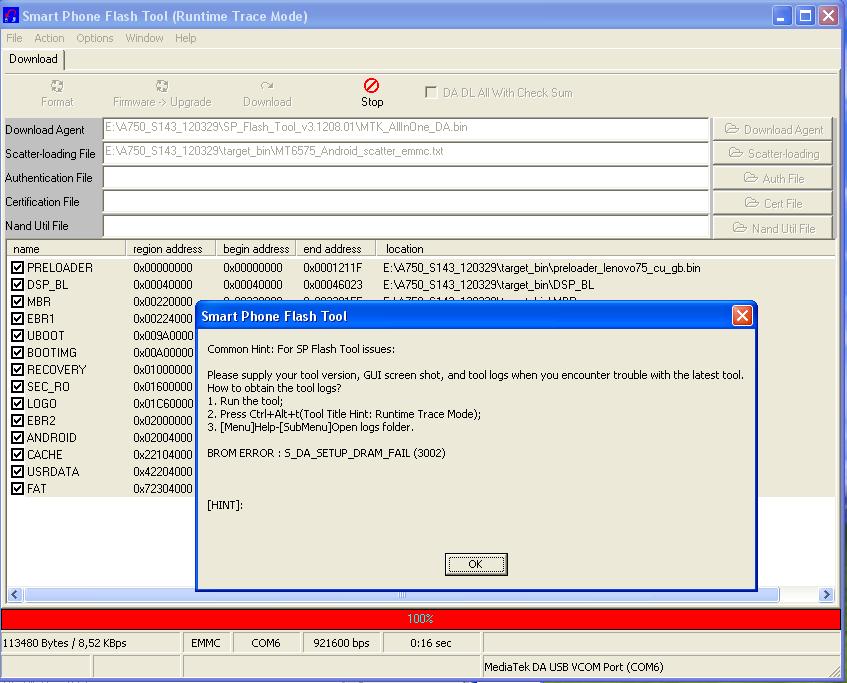Uncheck the MBR partition checkbox
This screenshot has width=847, height=683.
point(17,302)
